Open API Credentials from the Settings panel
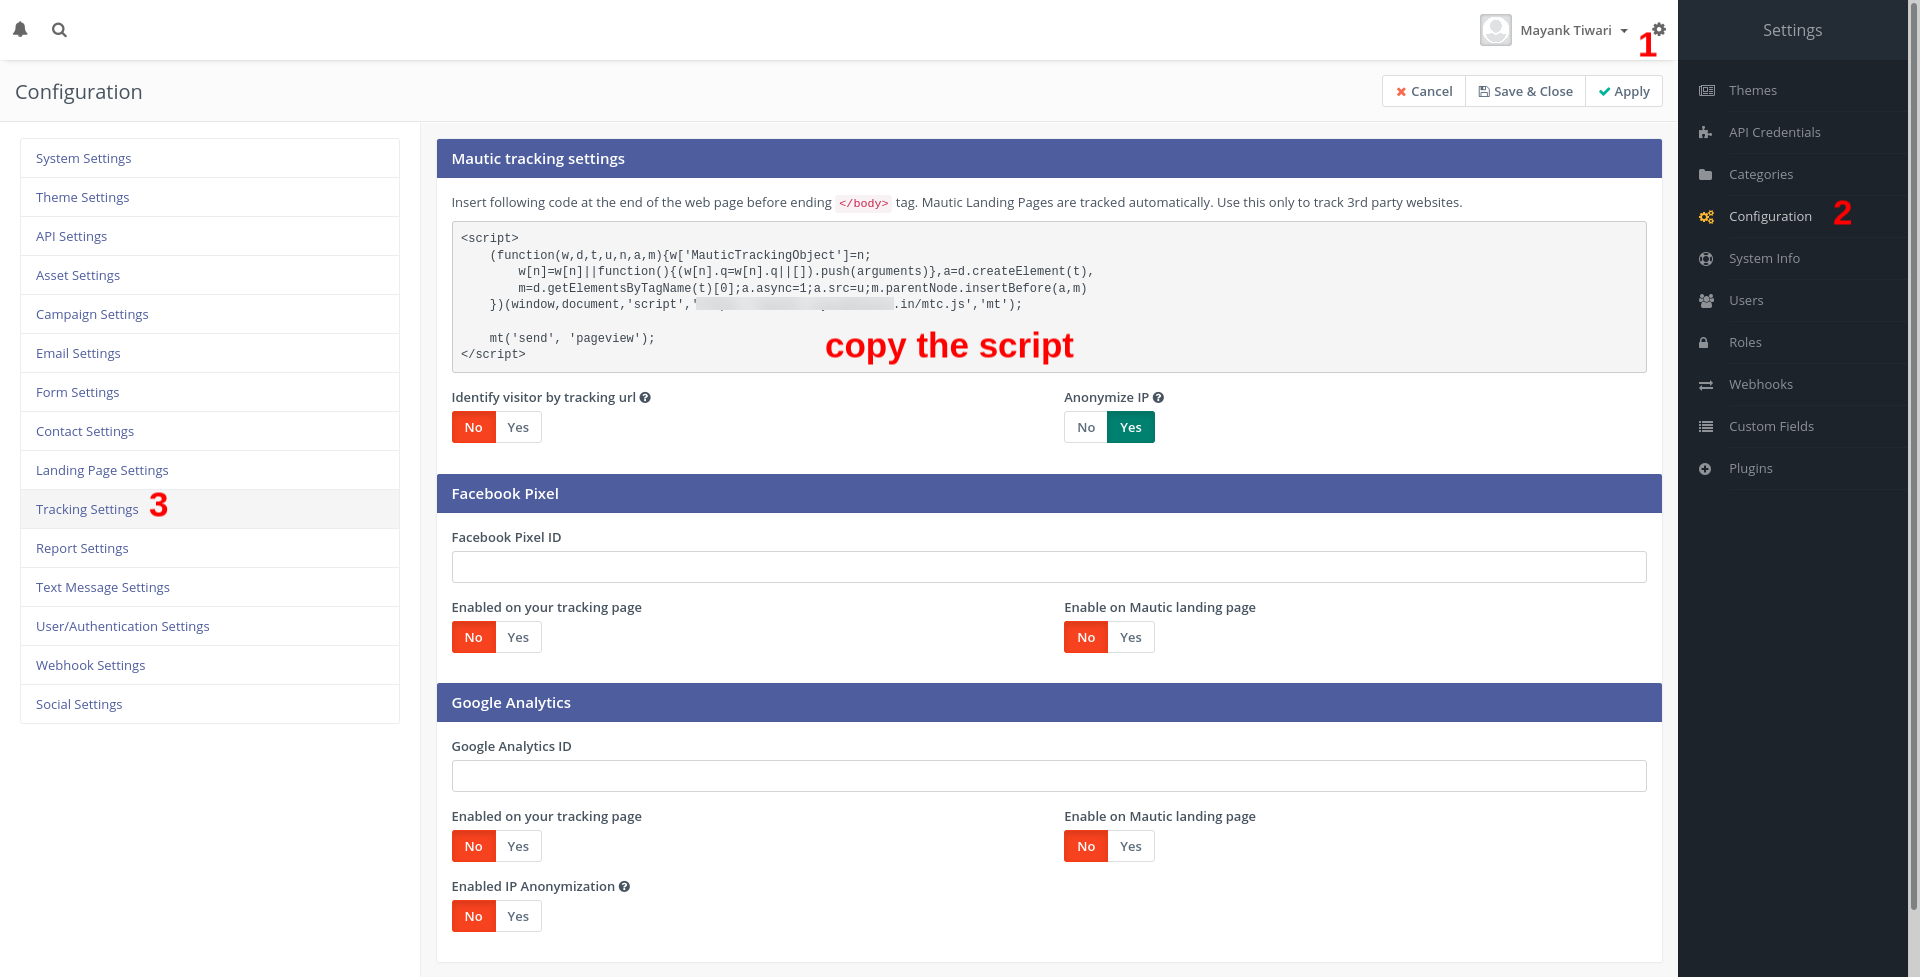Viewport: 1920px width, 977px height. (1706, 132)
